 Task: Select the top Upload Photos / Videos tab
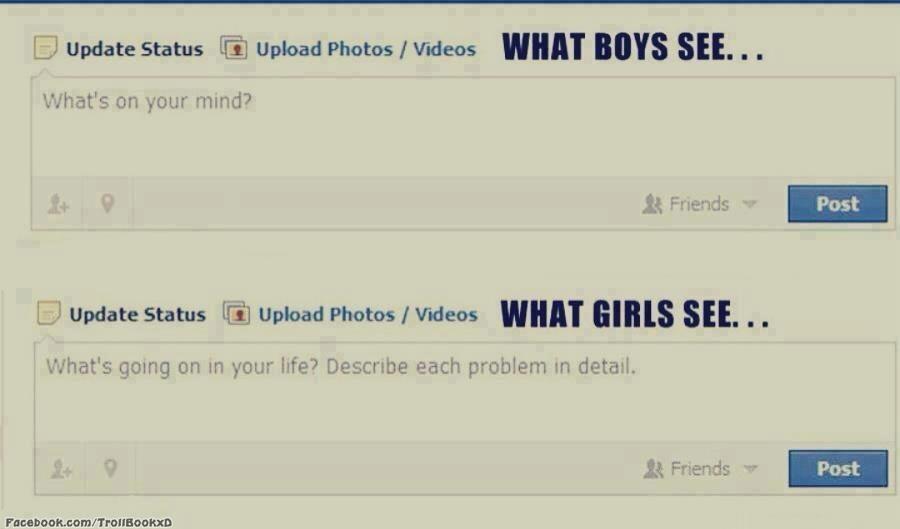tap(366, 49)
